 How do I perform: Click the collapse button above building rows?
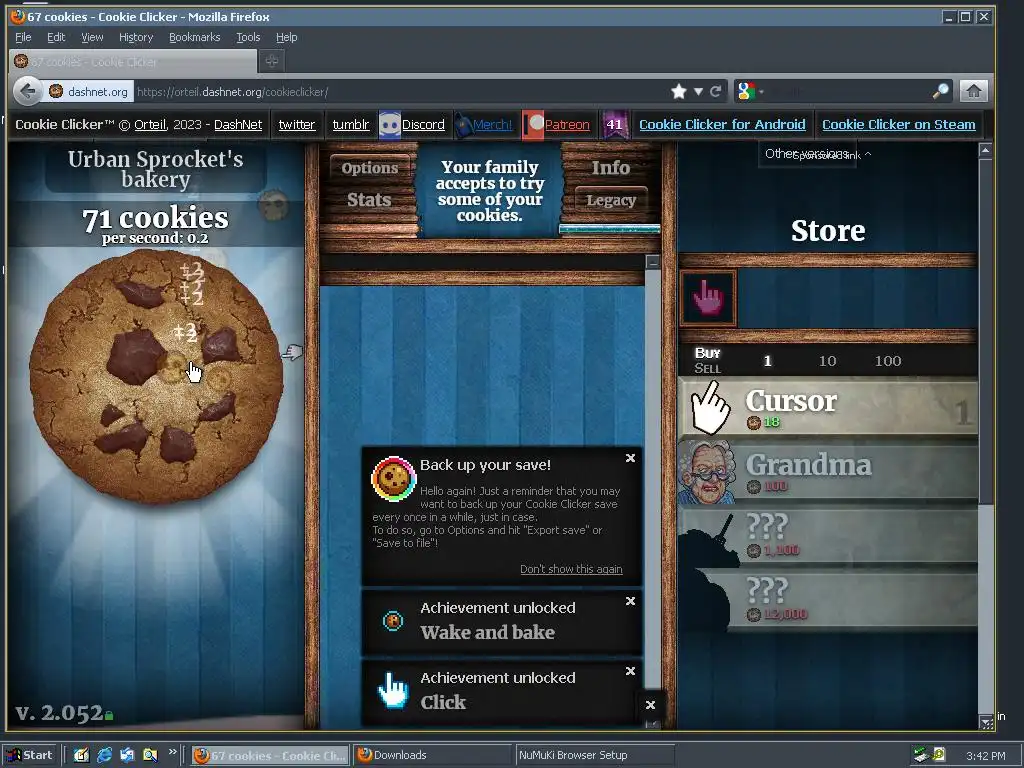(x=652, y=262)
